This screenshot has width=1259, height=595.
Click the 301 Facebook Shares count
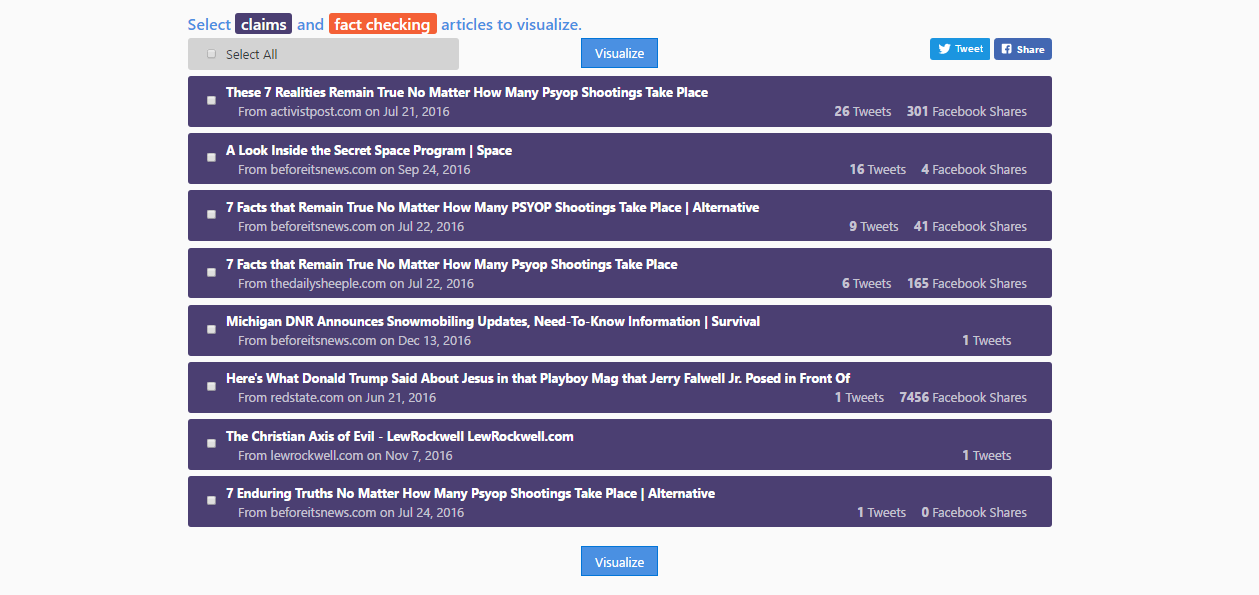coord(966,111)
